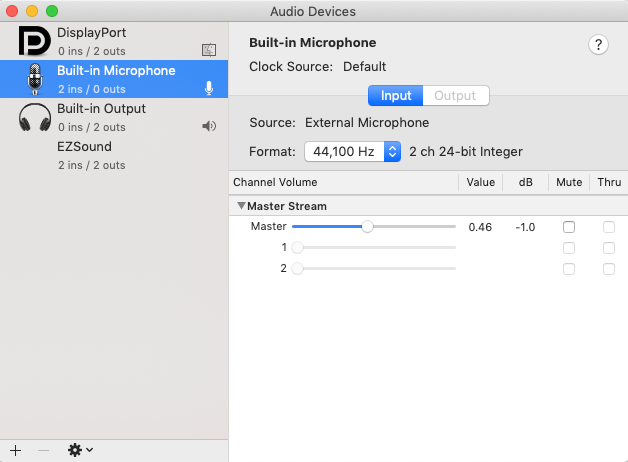
Task: Open the help question mark button
Action: pos(599,44)
